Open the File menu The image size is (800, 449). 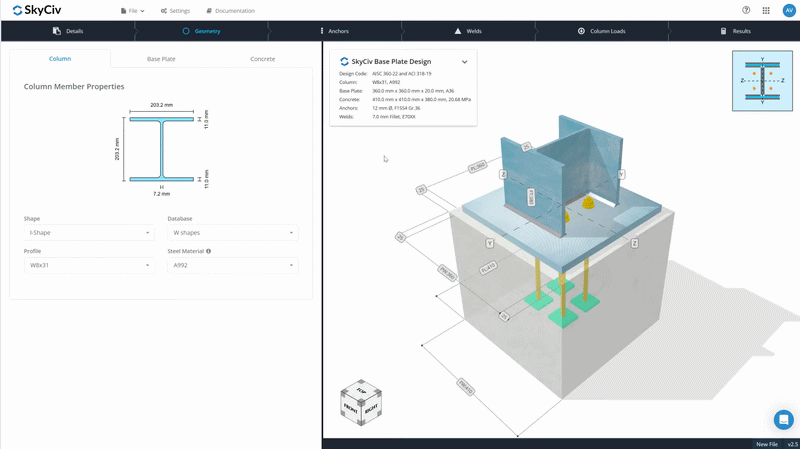pyautogui.click(x=133, y=11)
